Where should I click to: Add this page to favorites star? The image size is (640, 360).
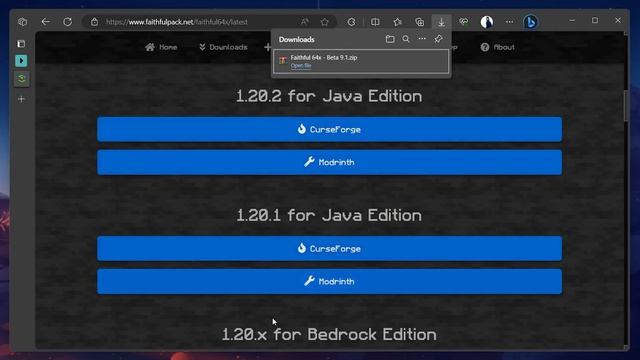click(324, 22)
